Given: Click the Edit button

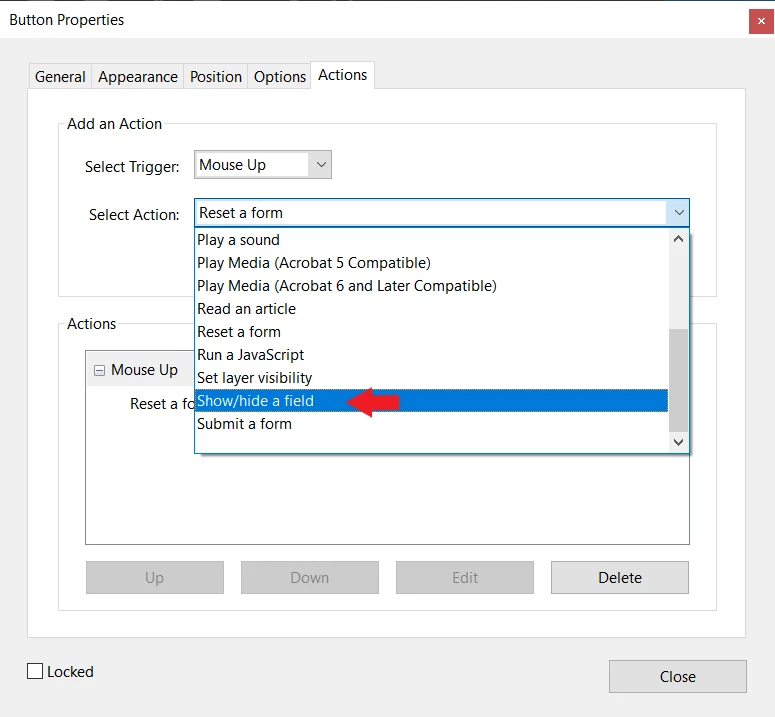Looking at the screenshot, I should [465, 577].
